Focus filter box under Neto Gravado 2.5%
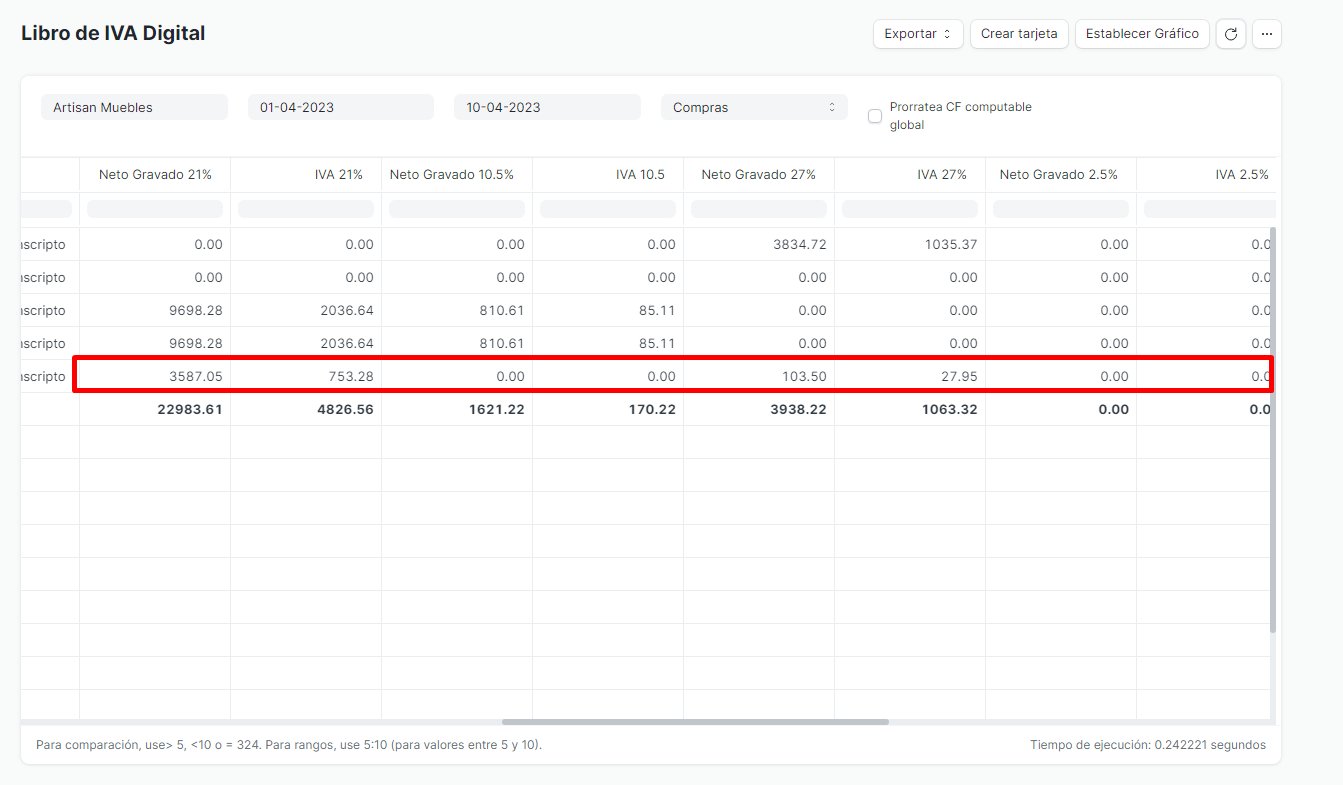The height and width of the screenshot is (785, 1343). click(1061, 209)
